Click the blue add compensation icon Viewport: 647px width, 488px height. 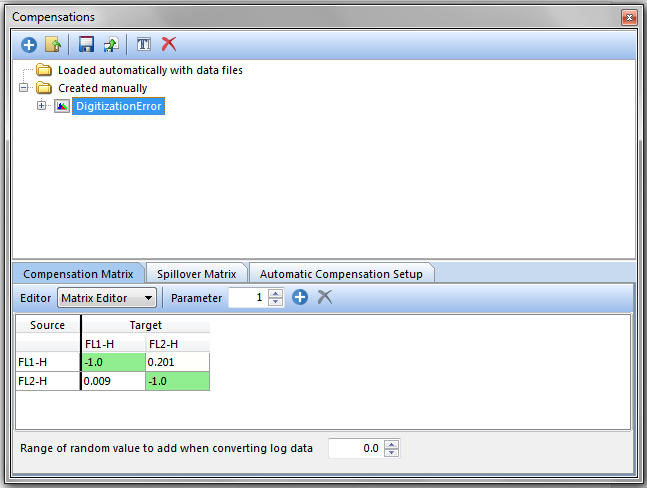coord(28,44)
